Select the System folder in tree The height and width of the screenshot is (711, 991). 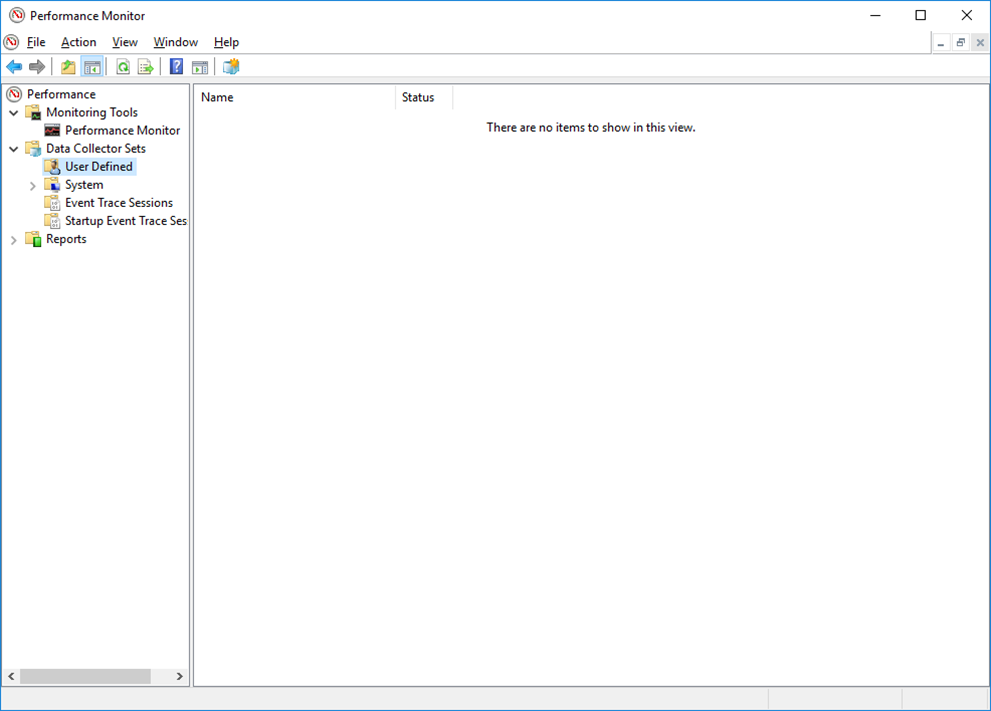pyautogui.click(x=84, y=185)
